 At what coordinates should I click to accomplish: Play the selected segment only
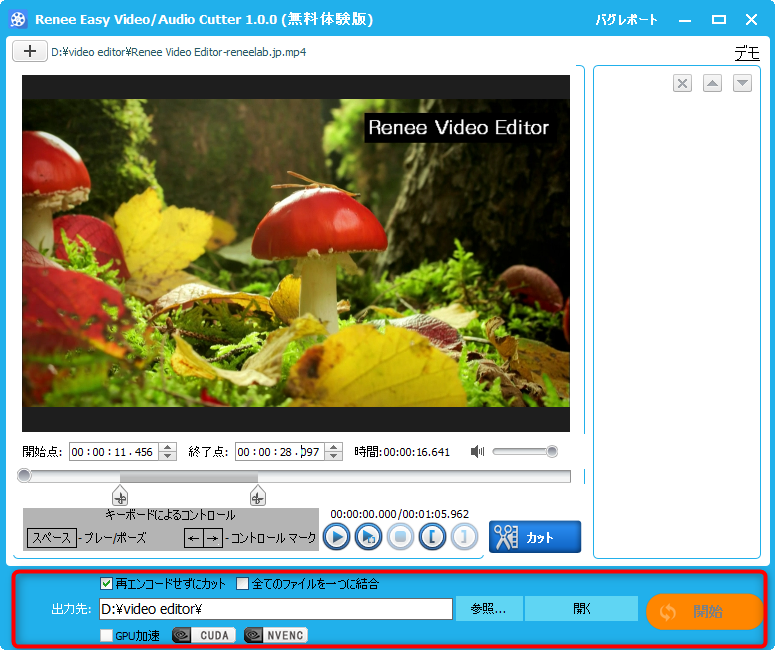coord(369,537)
